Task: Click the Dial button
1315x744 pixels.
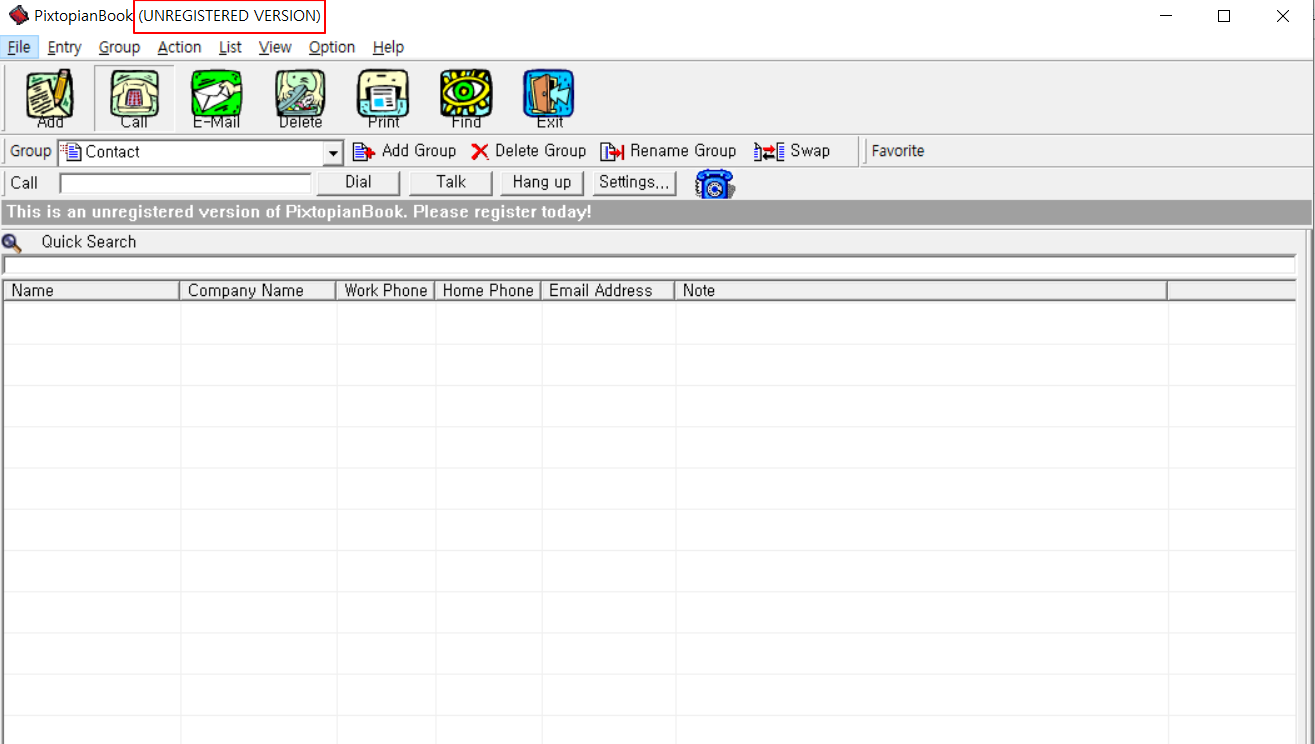Action: point(358,182)
